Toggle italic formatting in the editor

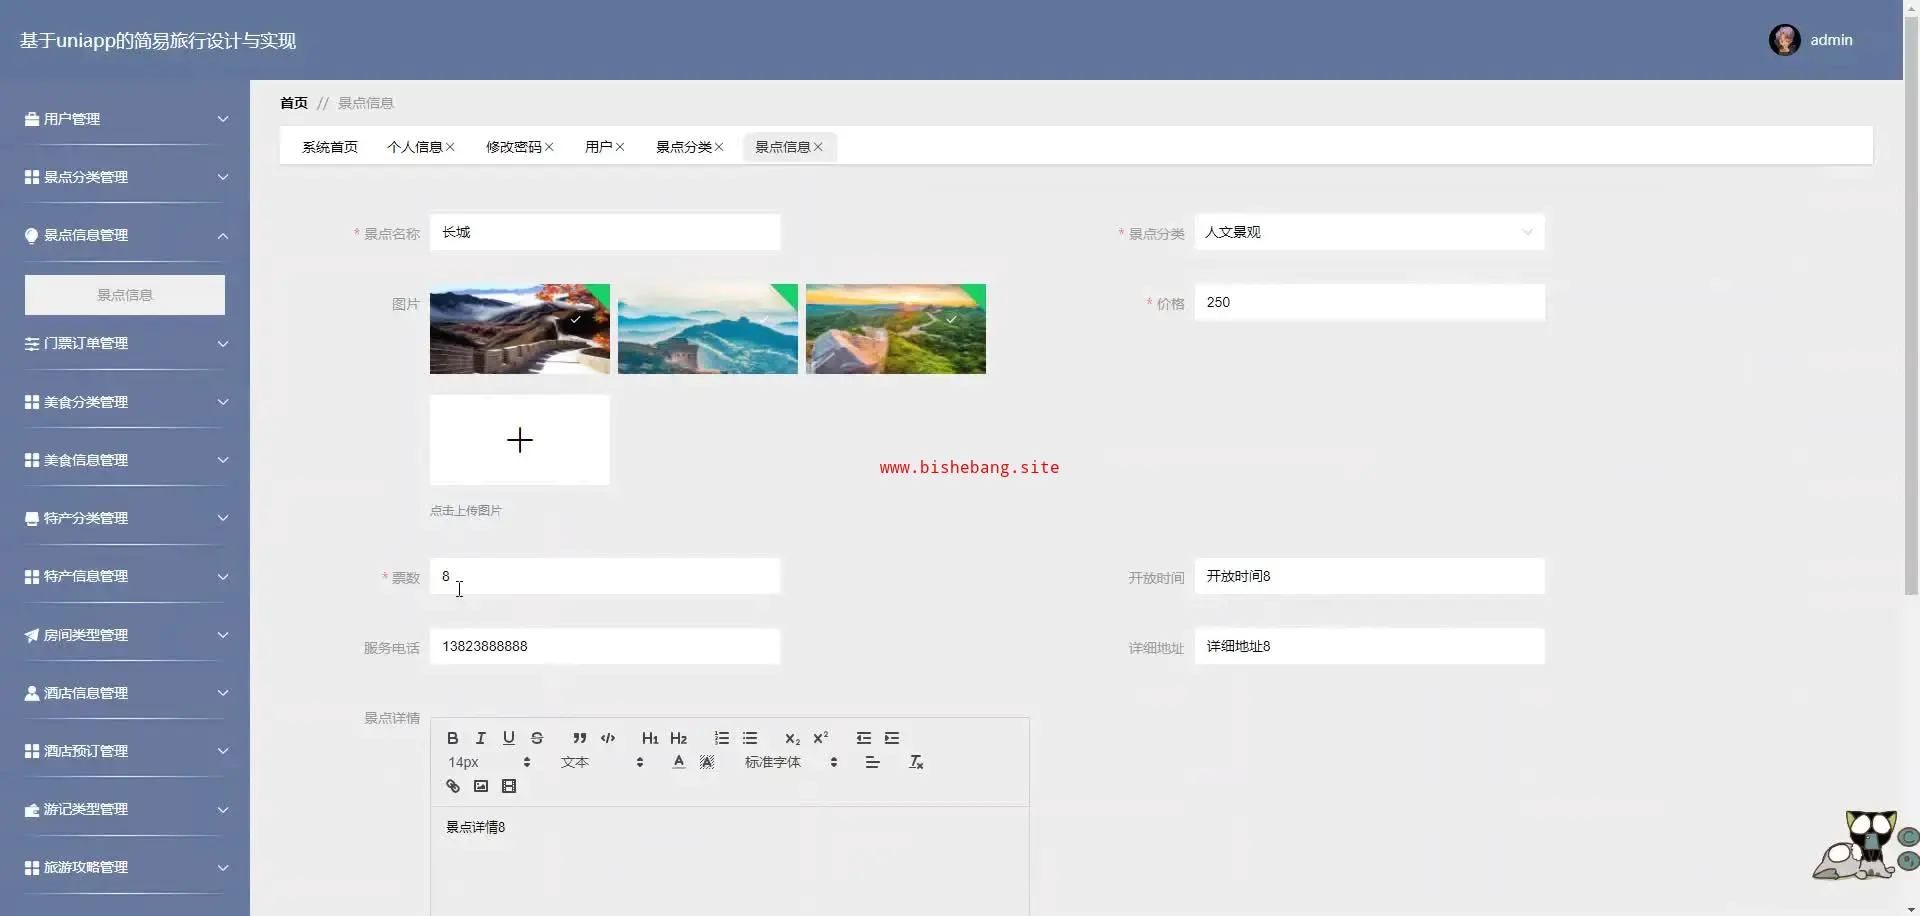point(480,738)
